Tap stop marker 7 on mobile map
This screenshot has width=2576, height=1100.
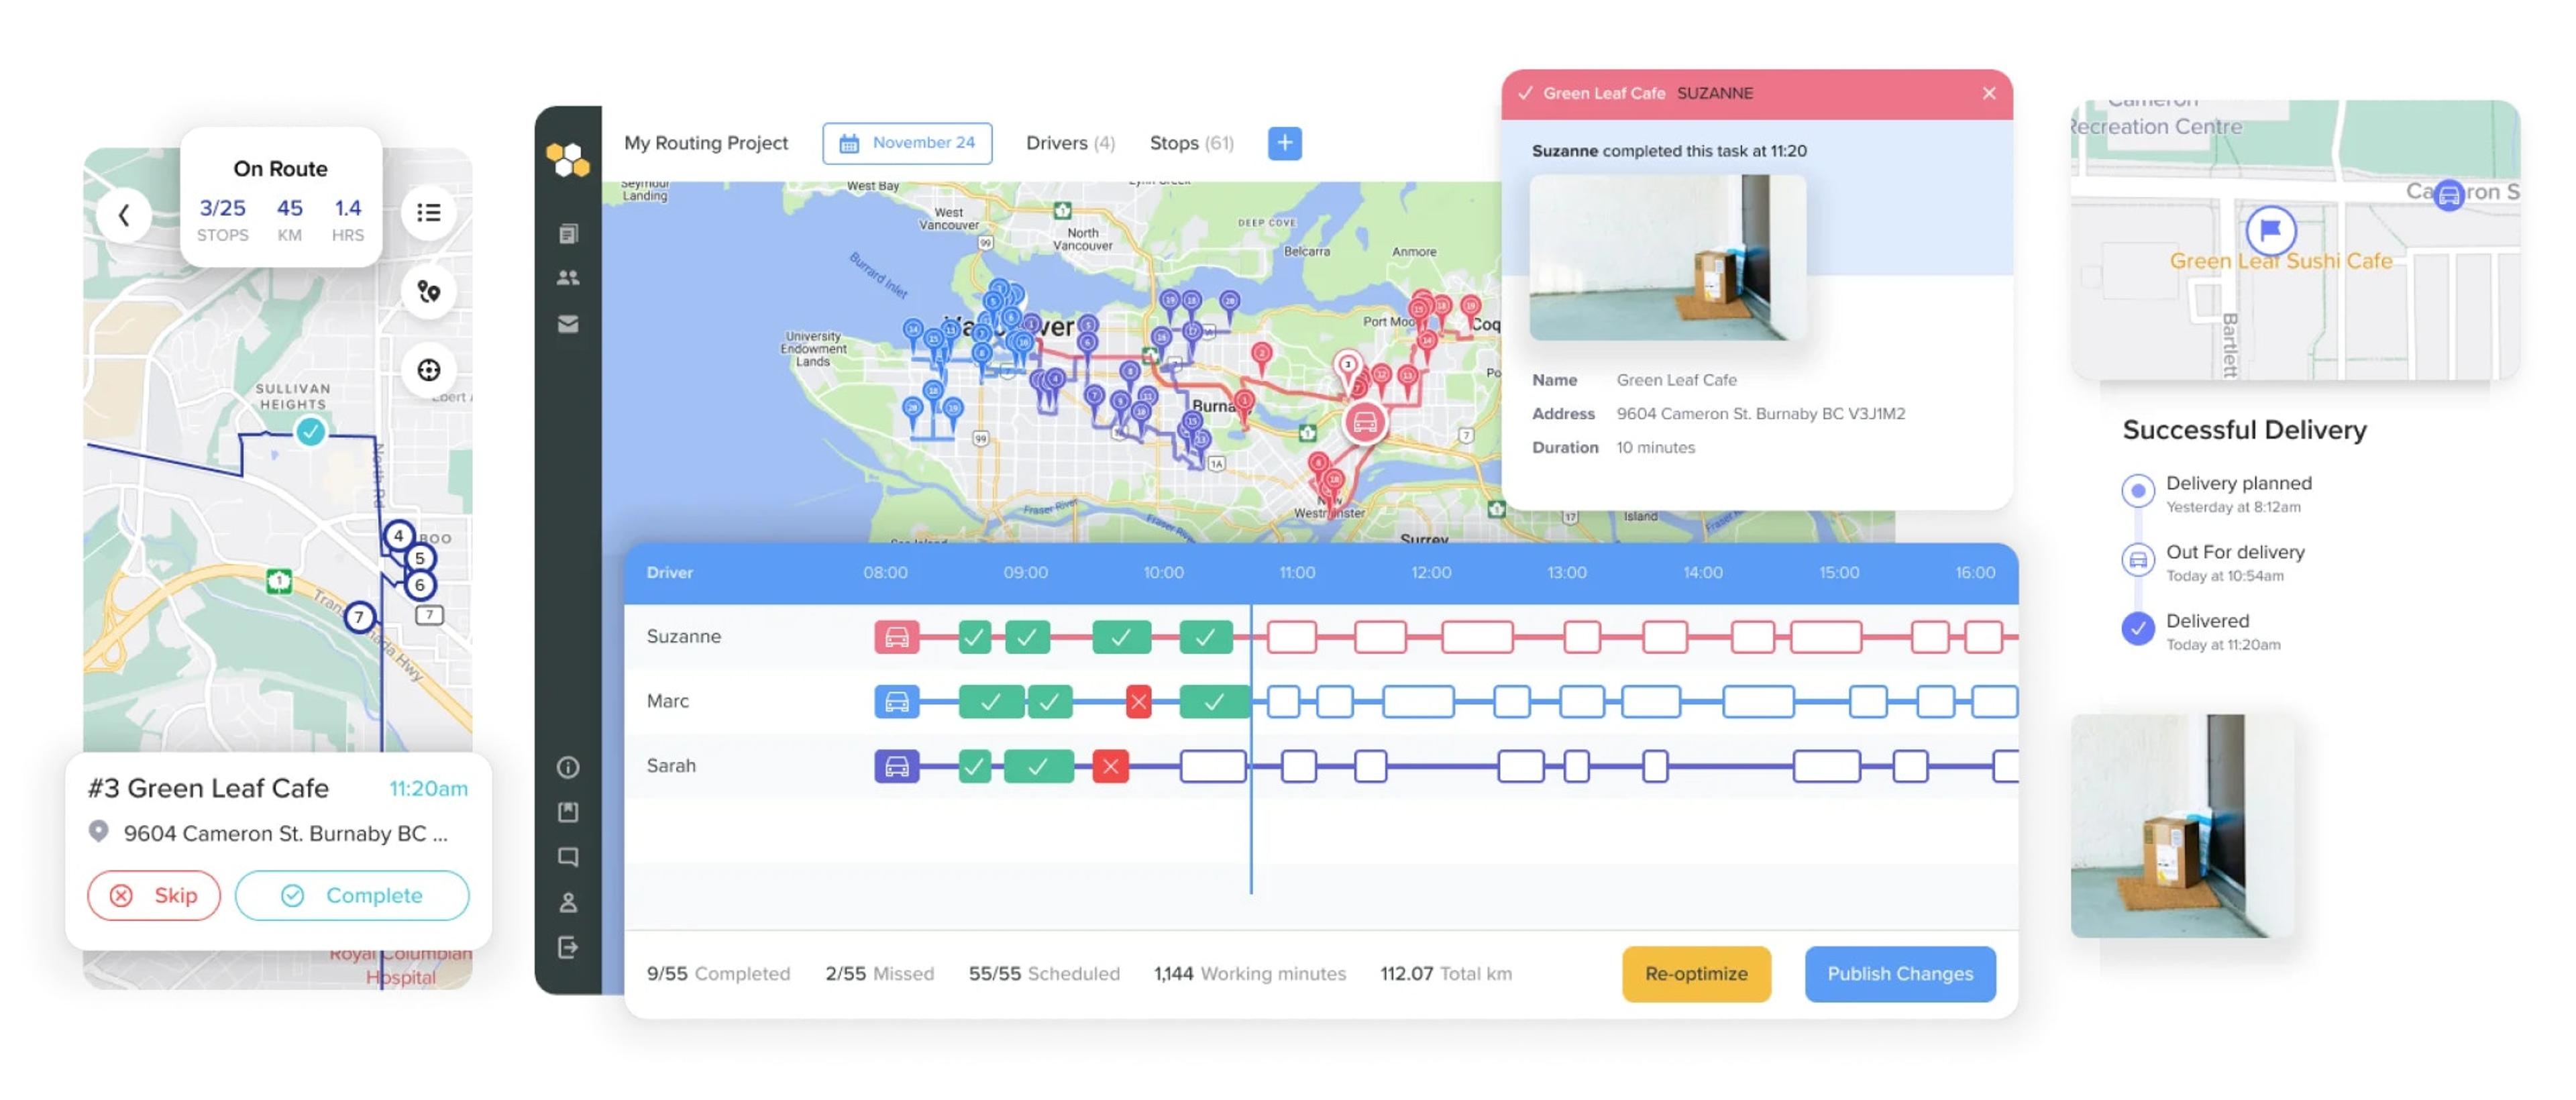coord(359,617)
